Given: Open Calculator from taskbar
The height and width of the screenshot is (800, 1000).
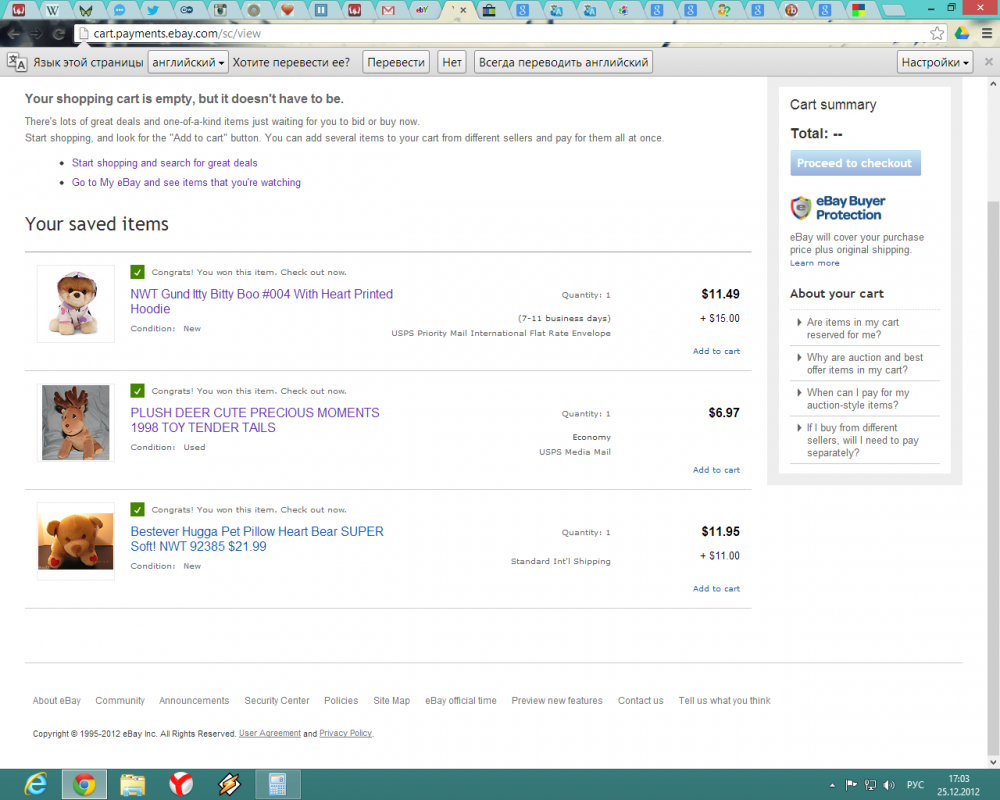Looking at the screenshot, I should coord(277,784).
